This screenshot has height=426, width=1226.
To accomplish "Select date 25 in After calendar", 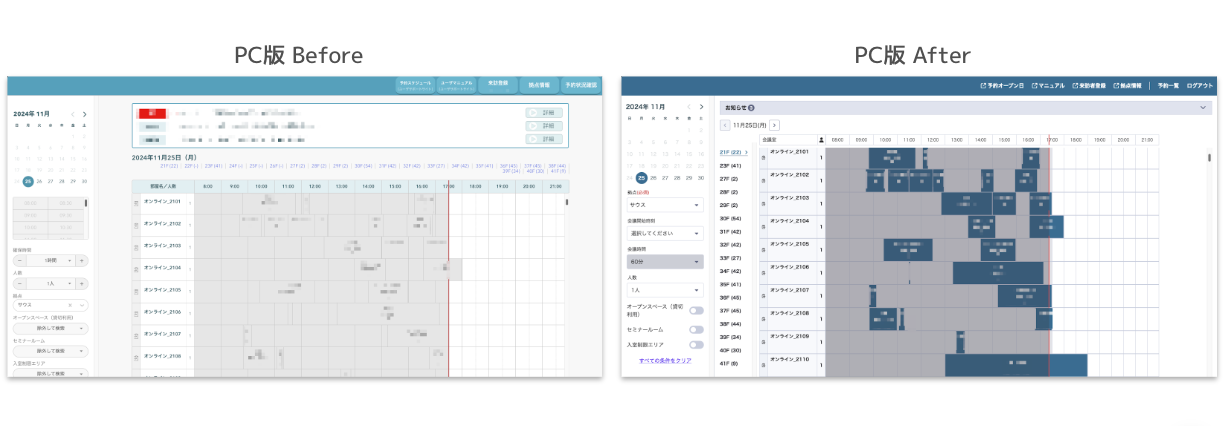I will pos(641,177).
